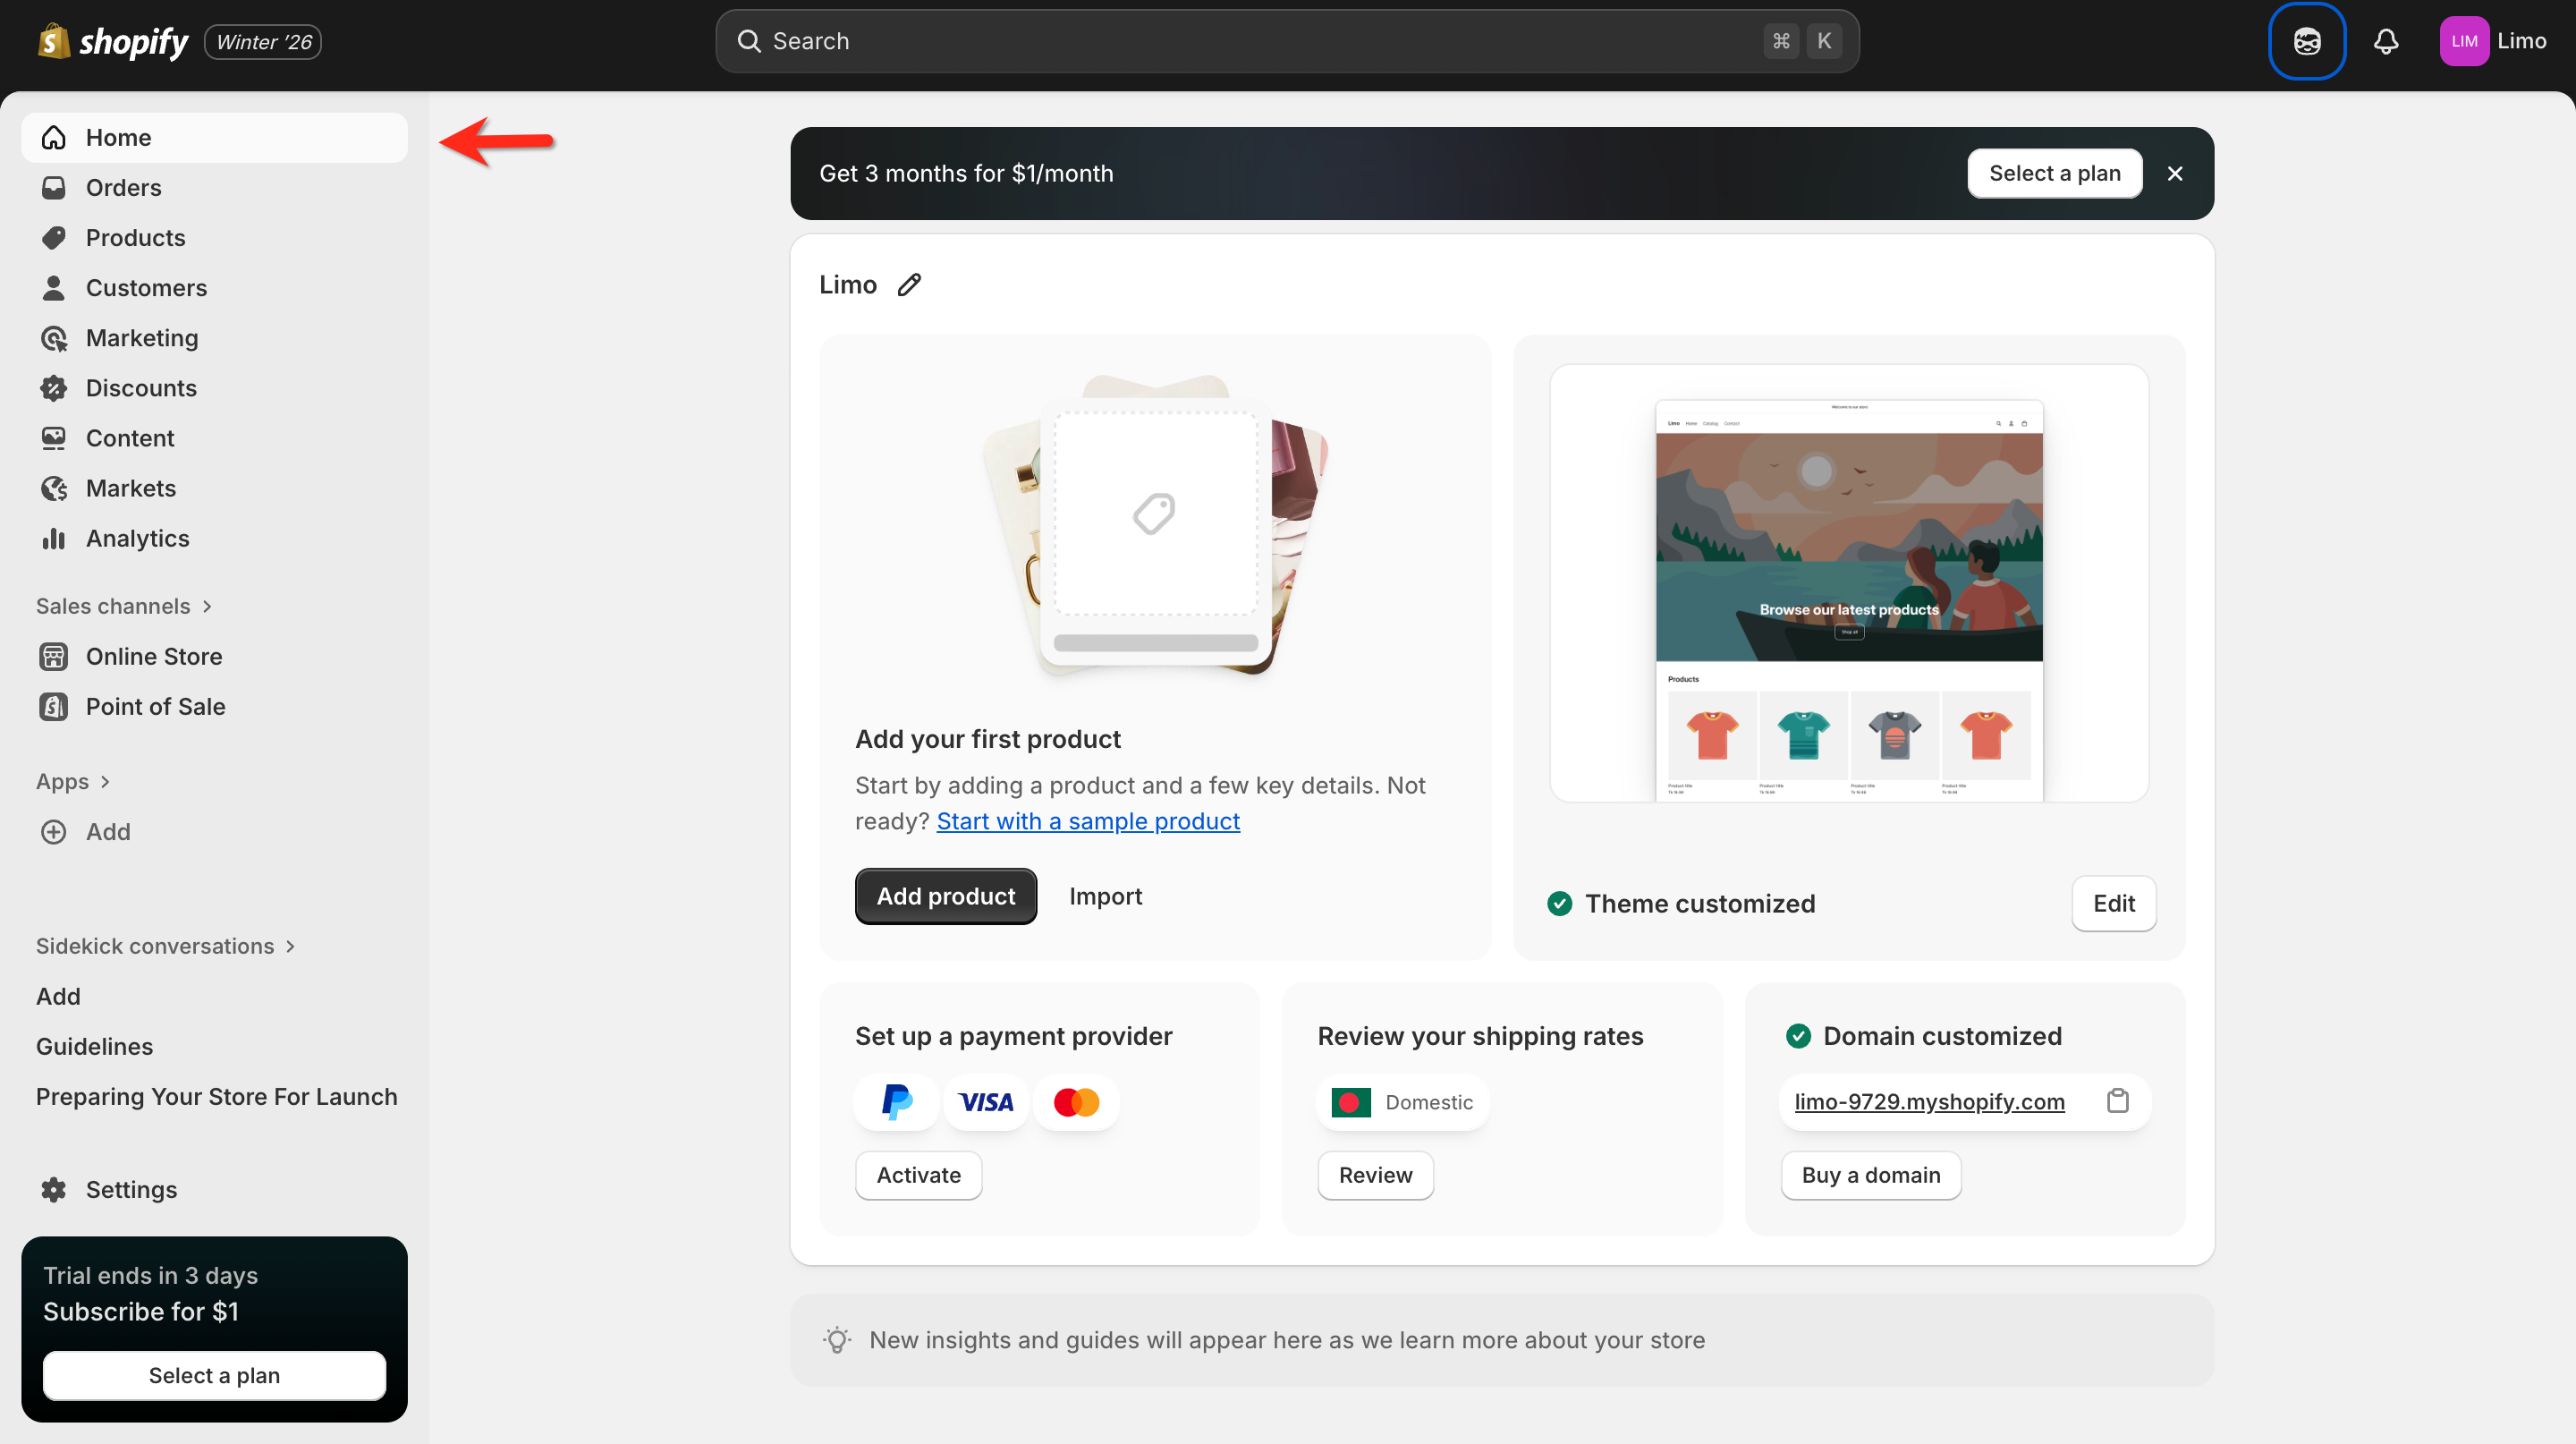Click the Add product button

point(945,896)
